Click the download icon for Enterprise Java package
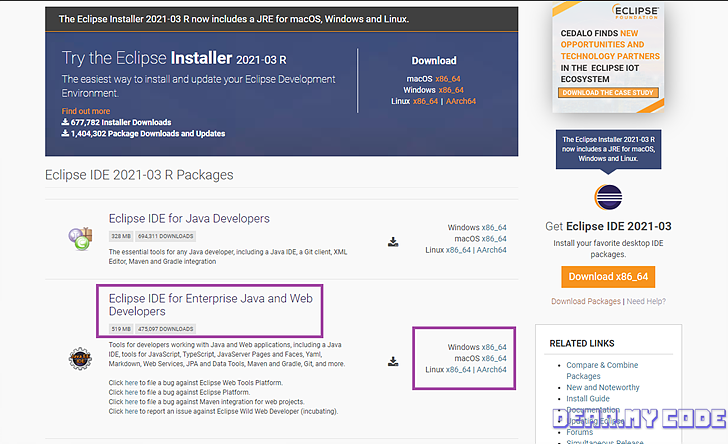This screenshot has width=728, height=444. click(393, 361)
